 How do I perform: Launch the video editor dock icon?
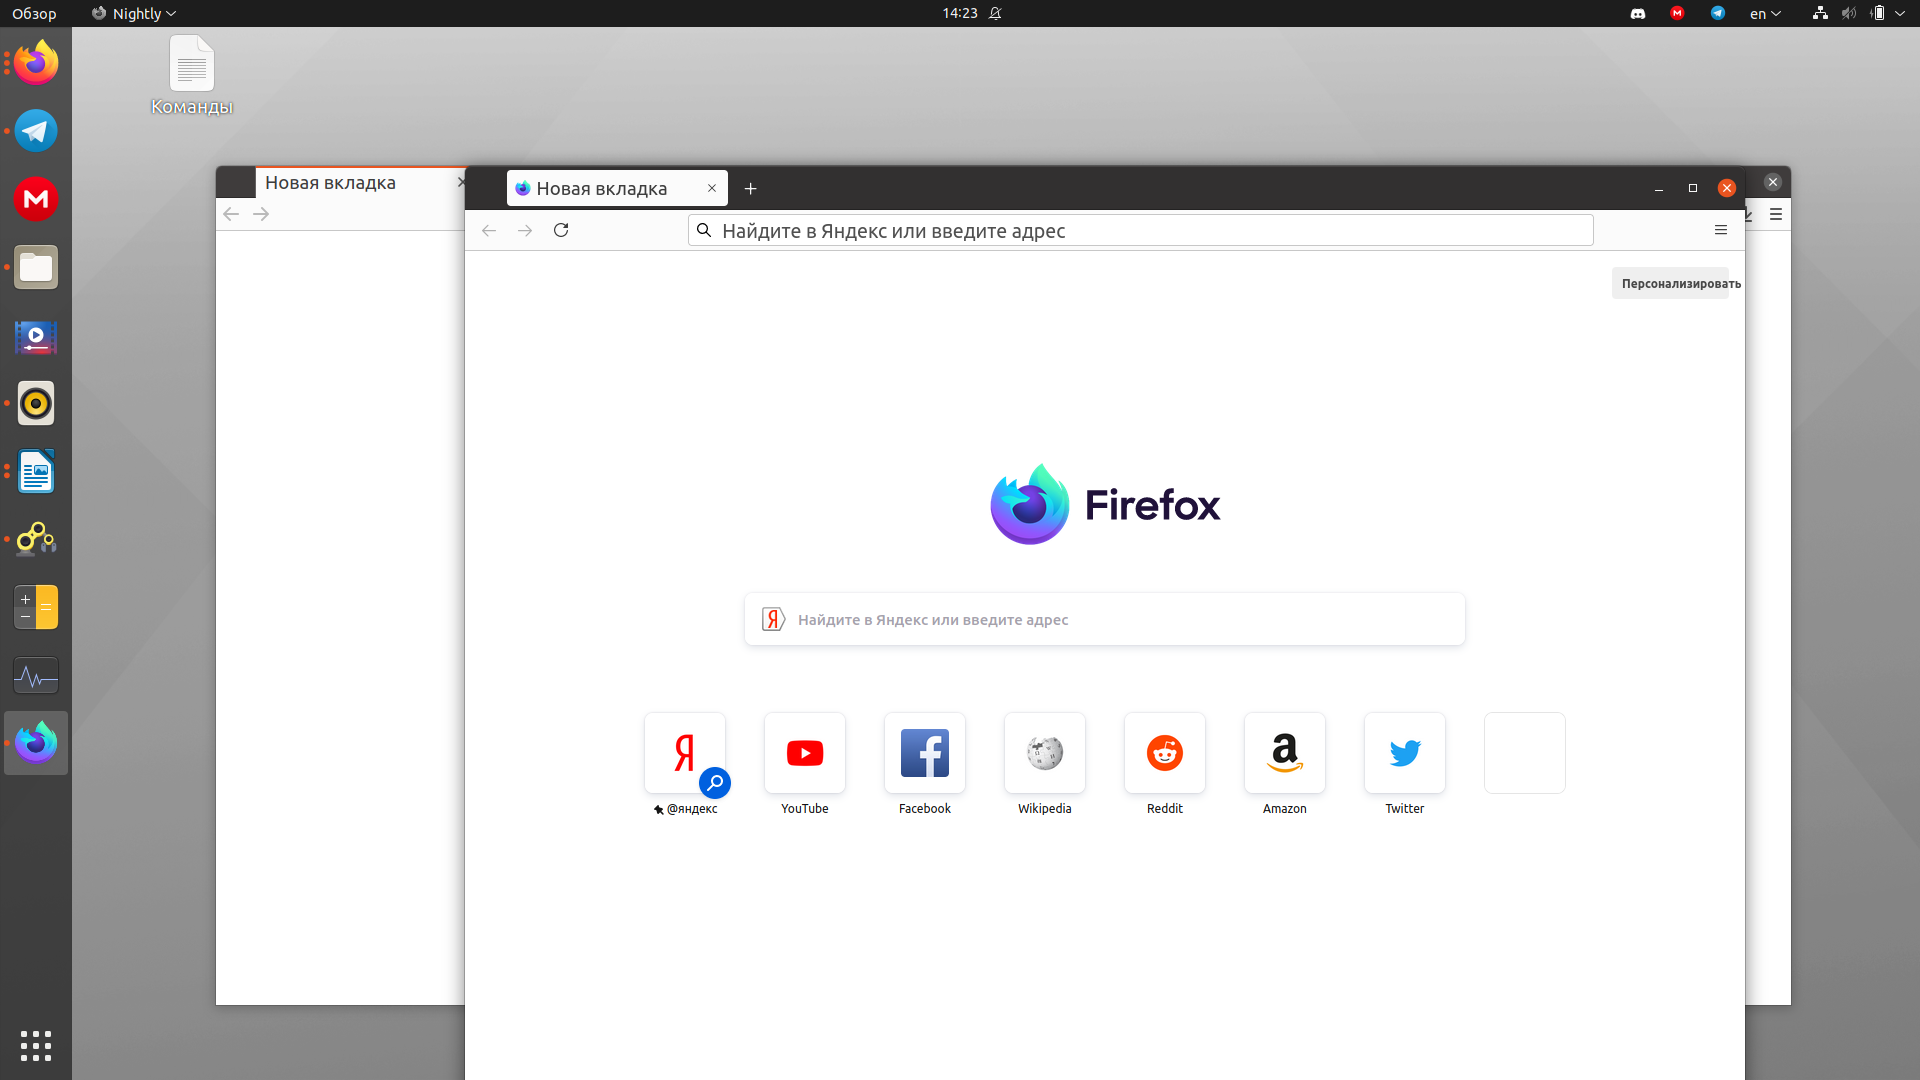[36, 336]
